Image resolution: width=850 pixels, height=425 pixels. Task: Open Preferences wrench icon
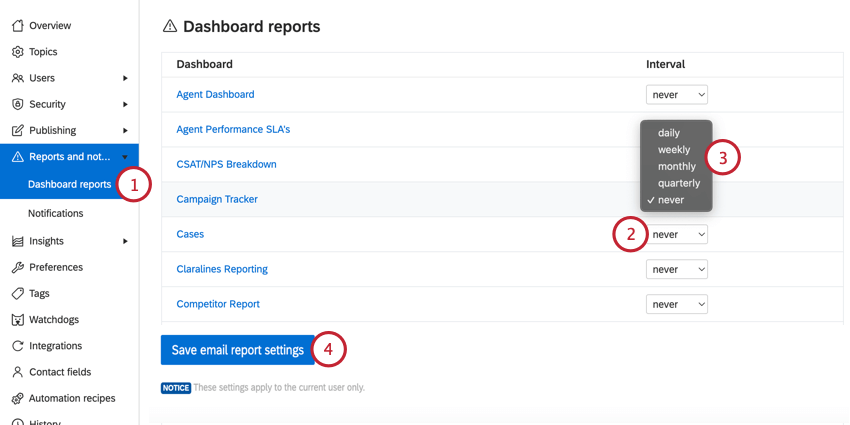[x=18, y=267]
